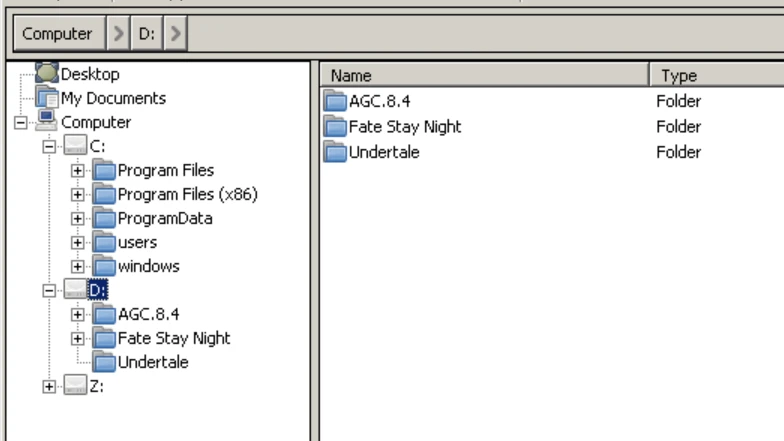Open AGC.8.4 folder icon in file list
784x441 pixels.
point(335,101)
